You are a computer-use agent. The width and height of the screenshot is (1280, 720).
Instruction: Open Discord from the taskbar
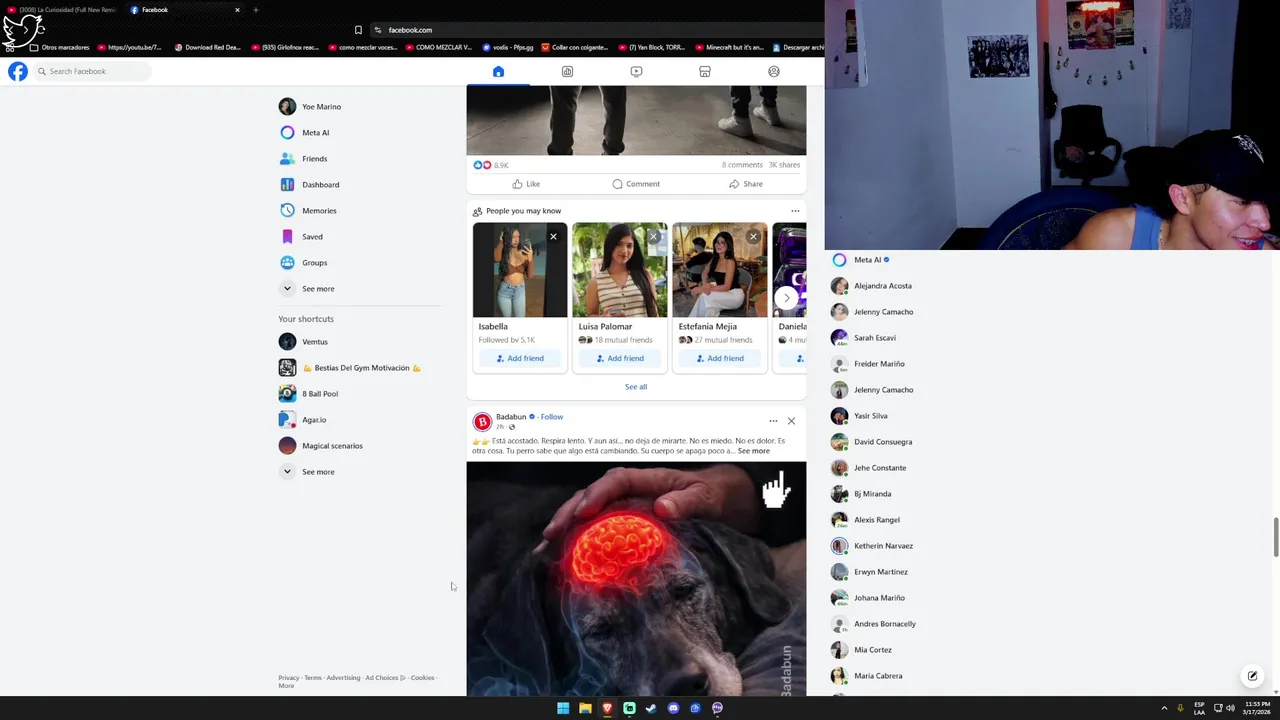[x=673, y=708]
